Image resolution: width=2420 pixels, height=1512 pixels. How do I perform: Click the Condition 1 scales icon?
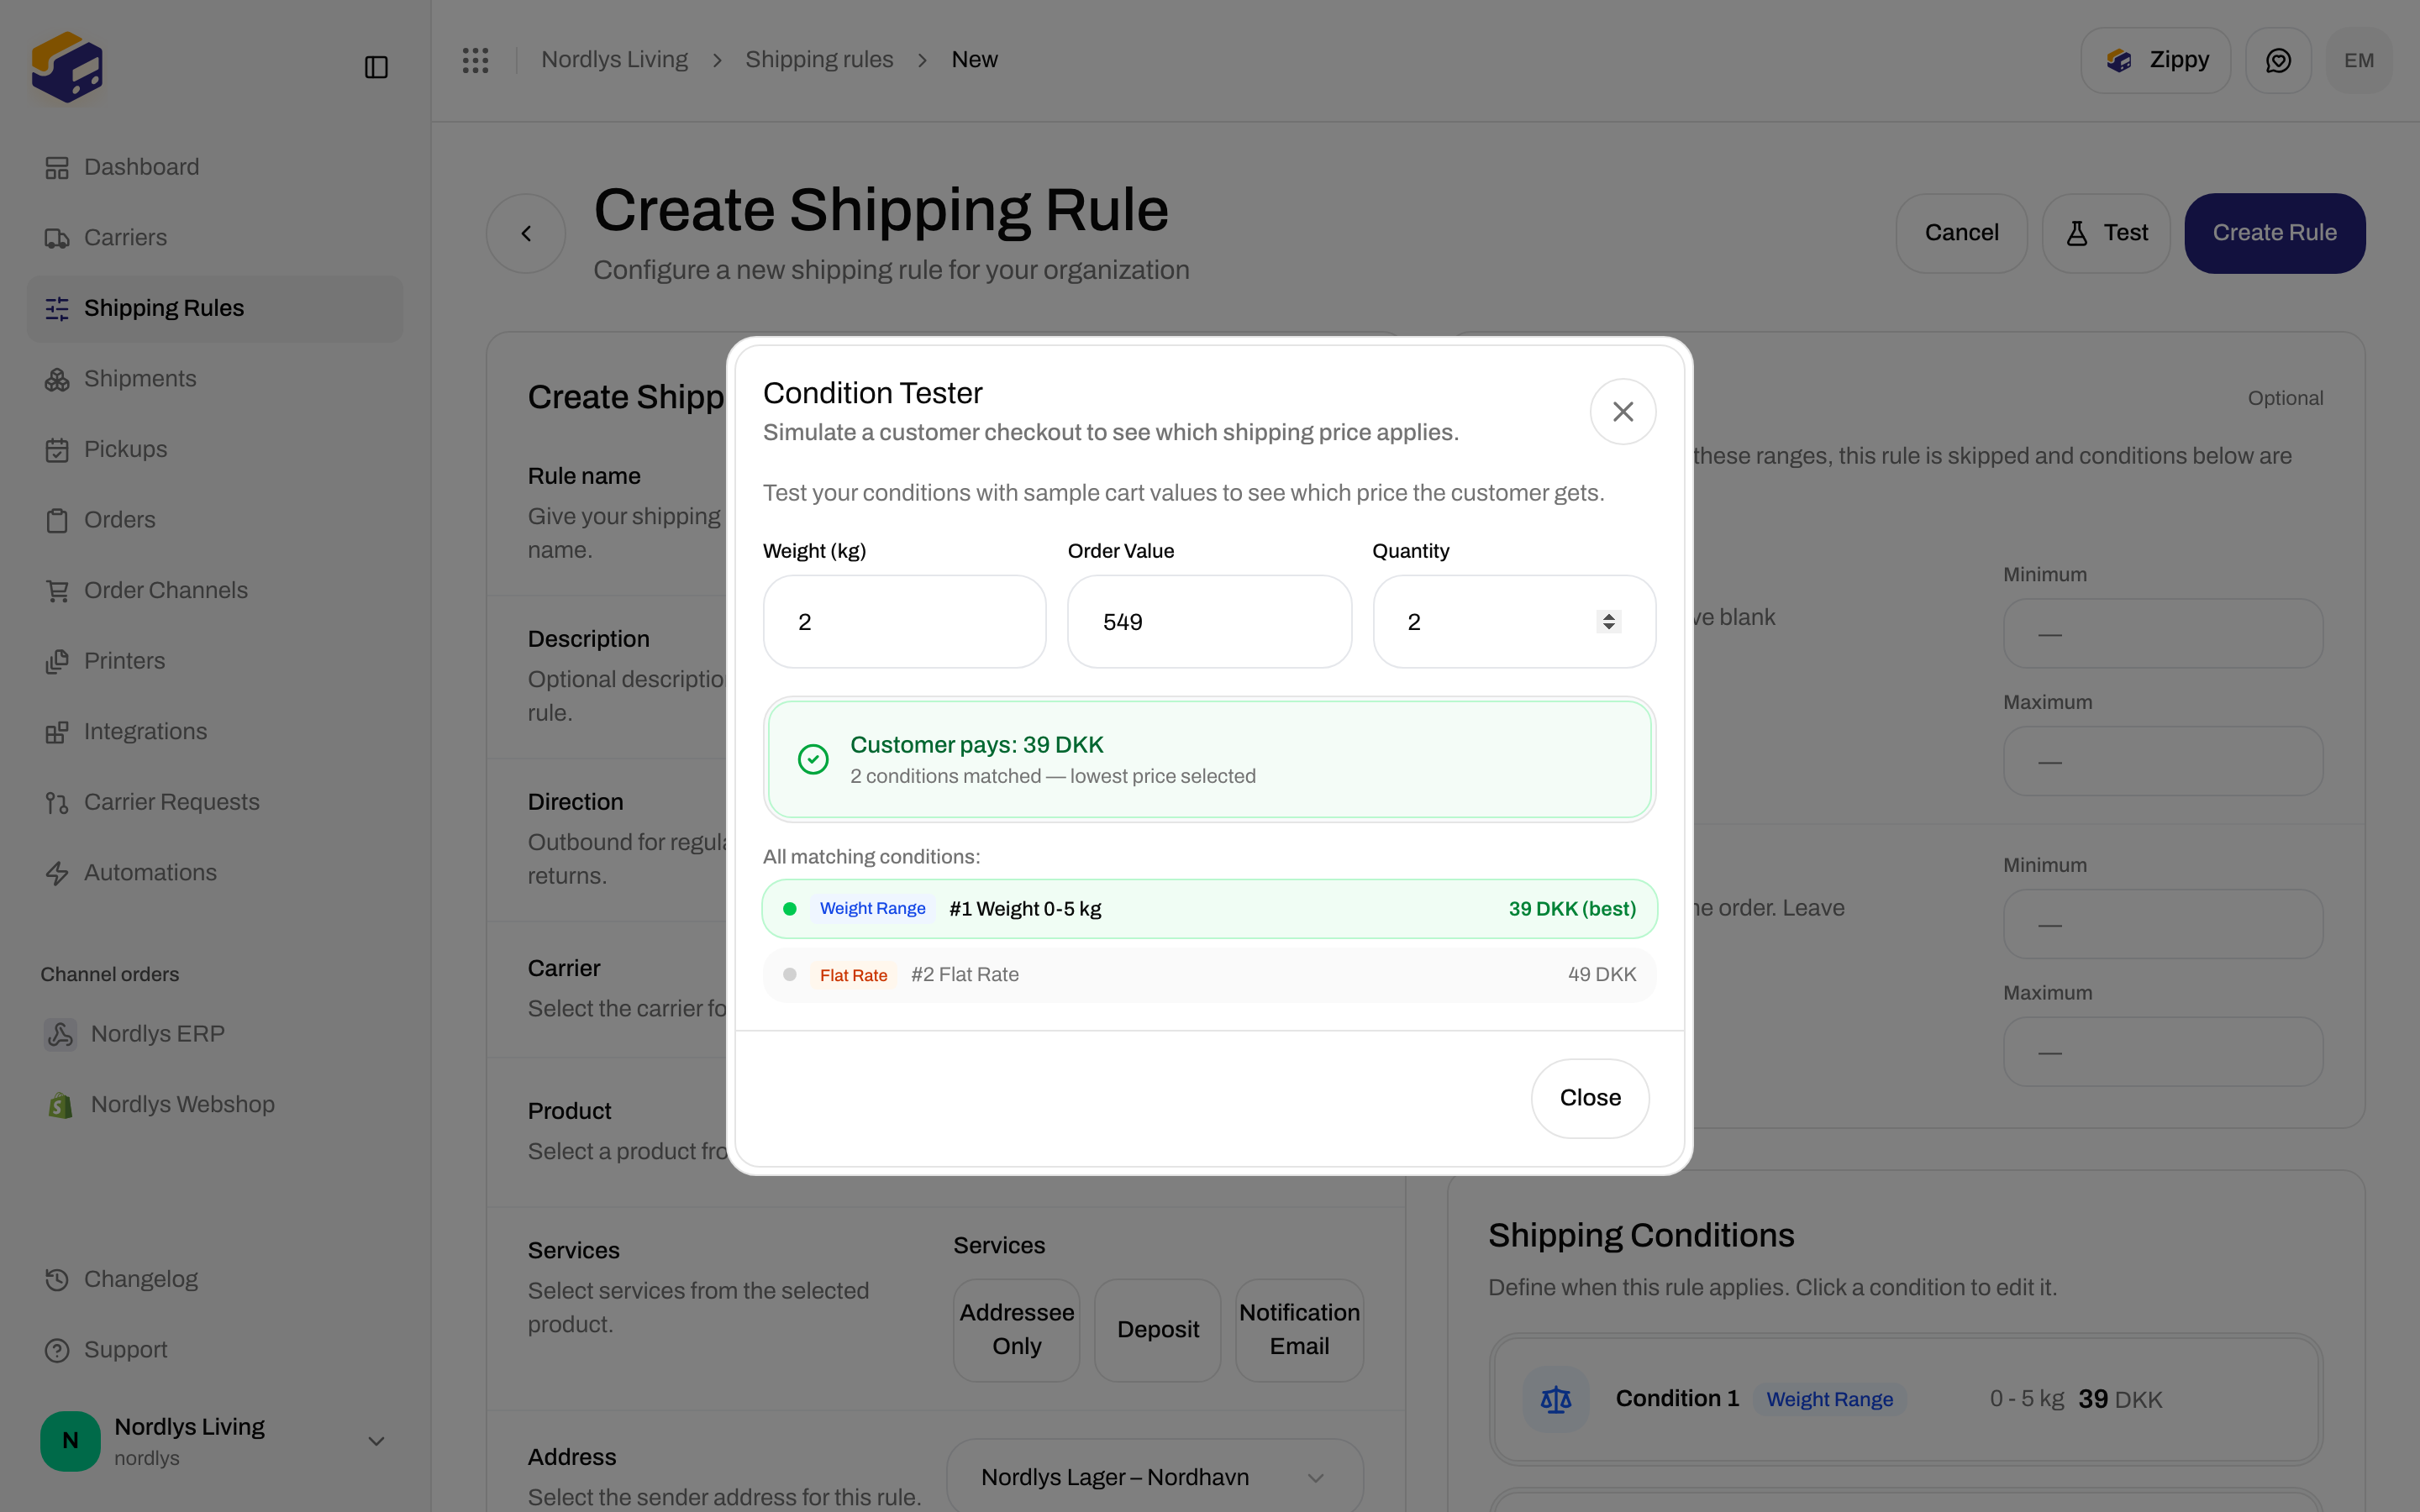click(1556, 1399)
